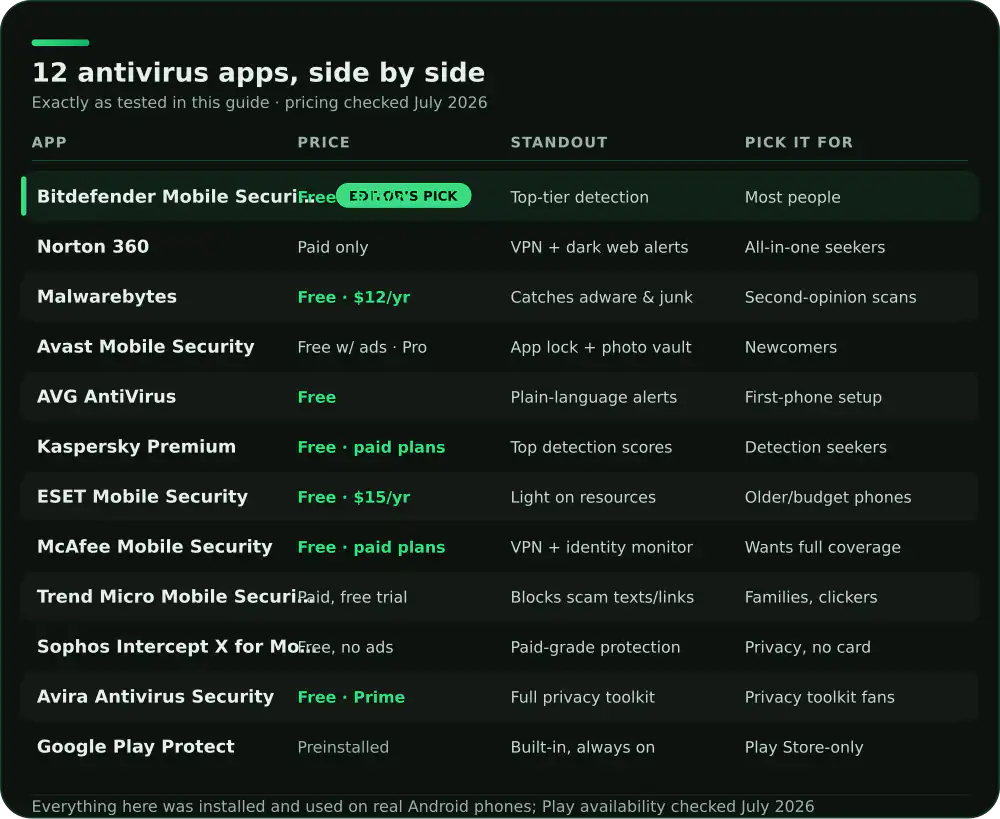Click 'VPN + identity monitor' cell
1000x819 pixels.
coord(602,547)
